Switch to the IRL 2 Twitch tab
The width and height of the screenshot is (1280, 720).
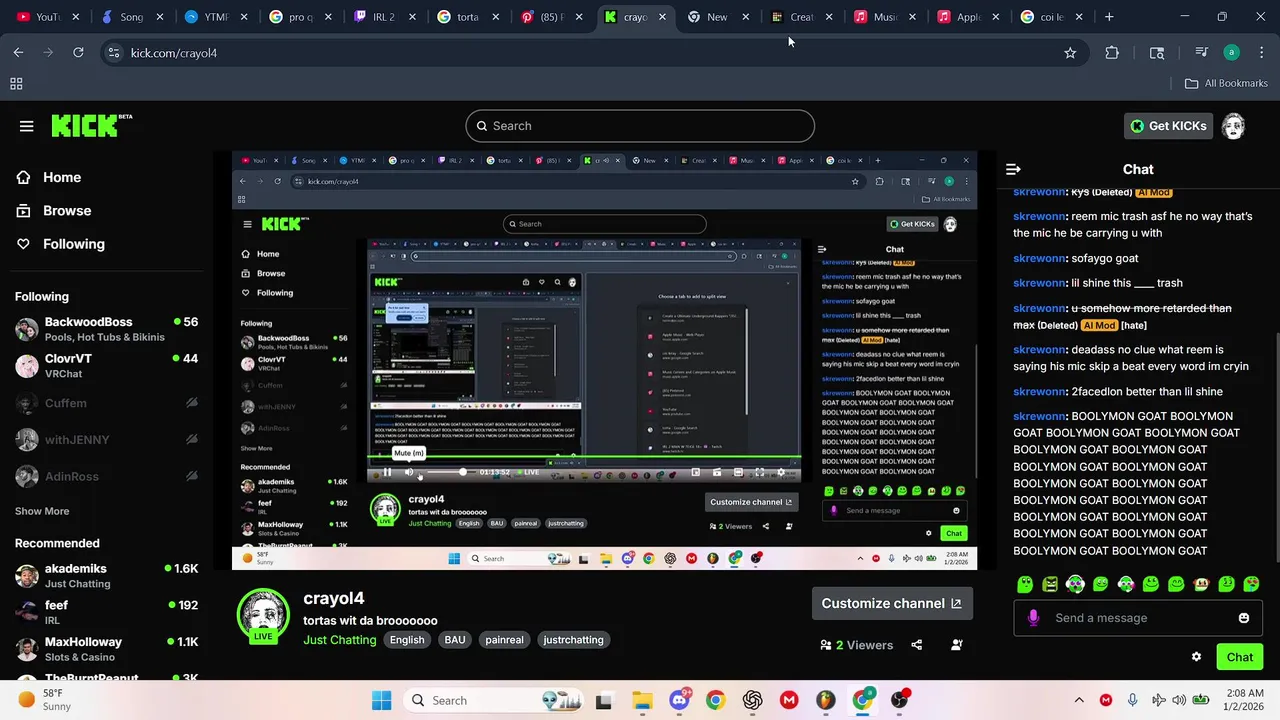pos(383,17)
